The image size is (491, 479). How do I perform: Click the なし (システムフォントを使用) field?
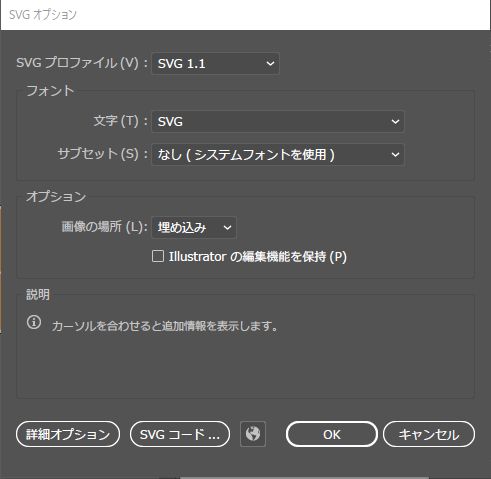(x=278, y=155)
